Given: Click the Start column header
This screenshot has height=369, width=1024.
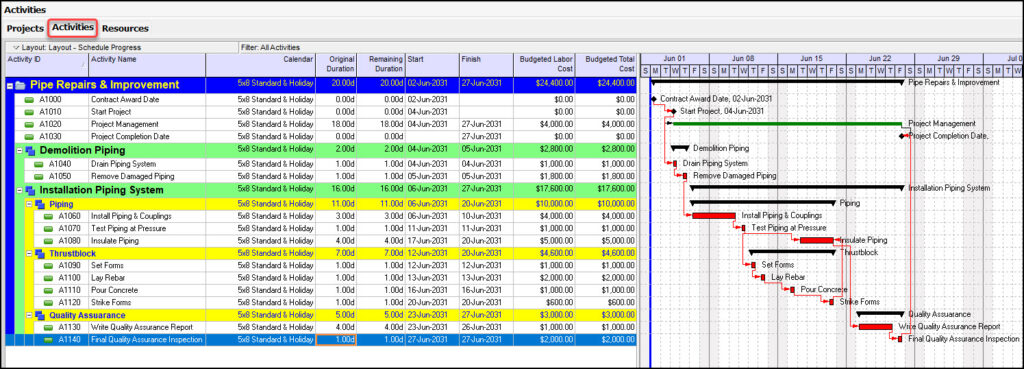Looking at the screenshot, I should point(432,65).
